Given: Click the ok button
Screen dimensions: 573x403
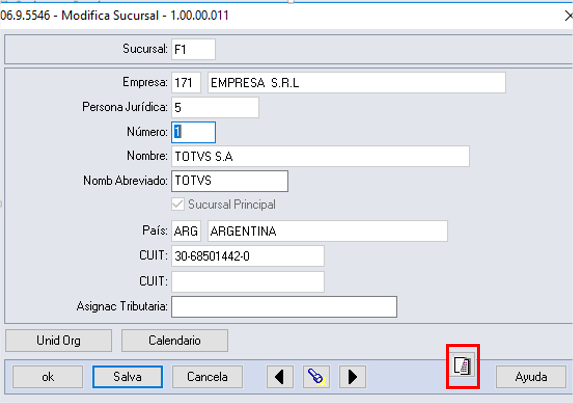Looking at the screenshot, I should (x=48, y=377).
